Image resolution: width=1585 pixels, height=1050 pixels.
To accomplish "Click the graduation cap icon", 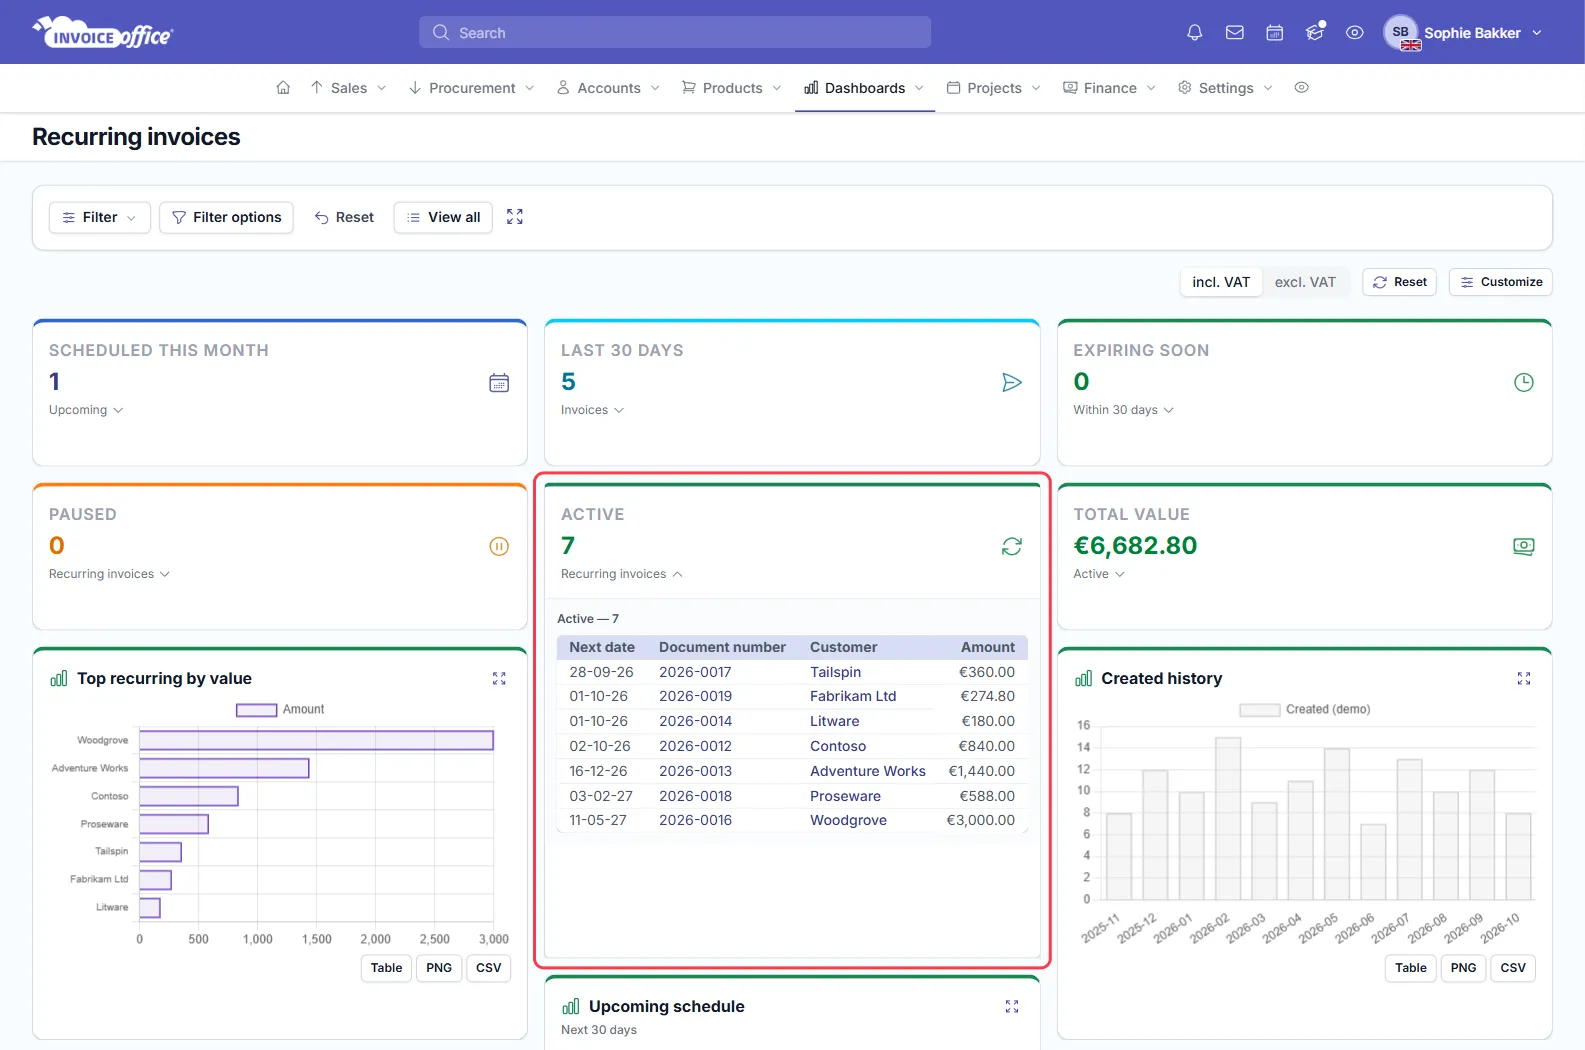I will [x=1314, y=33].
